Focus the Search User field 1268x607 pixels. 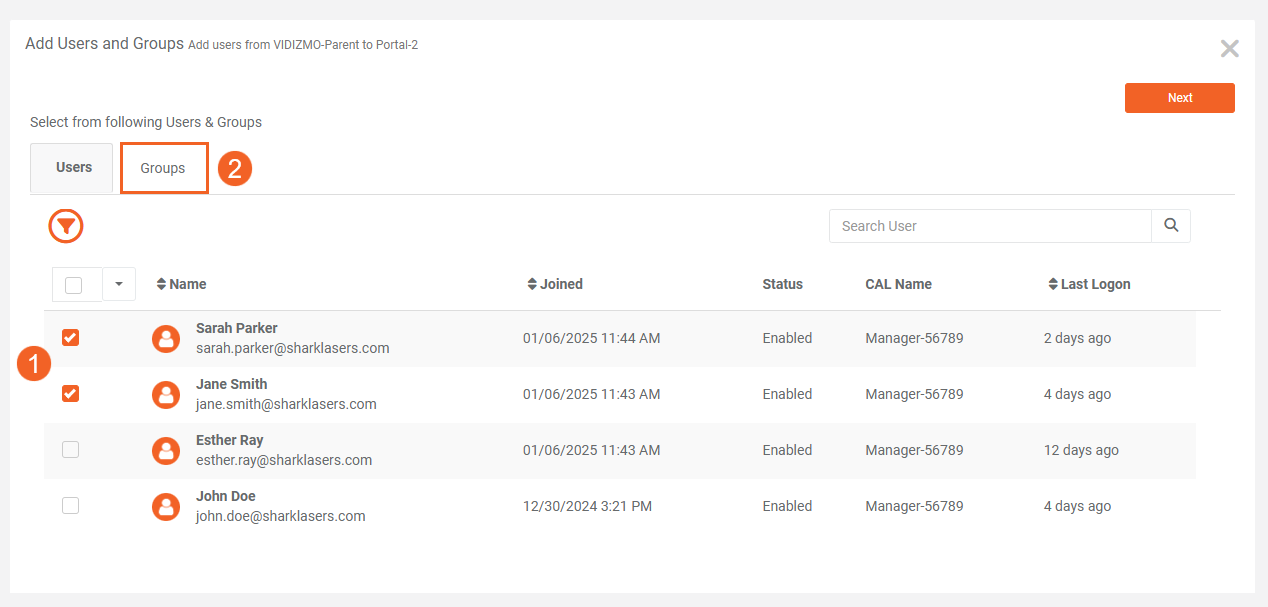click(990, 226)
